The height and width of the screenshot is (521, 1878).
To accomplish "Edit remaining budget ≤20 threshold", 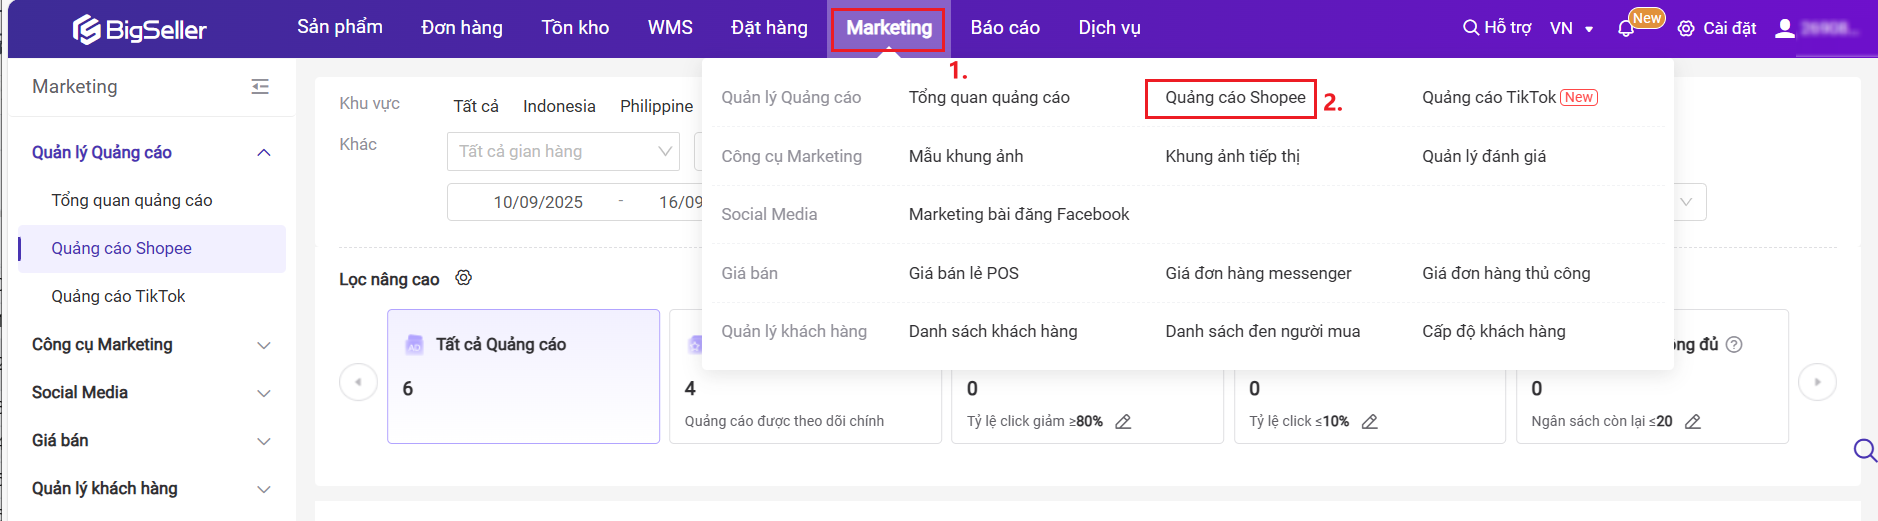I will (x=1692, y=422).
